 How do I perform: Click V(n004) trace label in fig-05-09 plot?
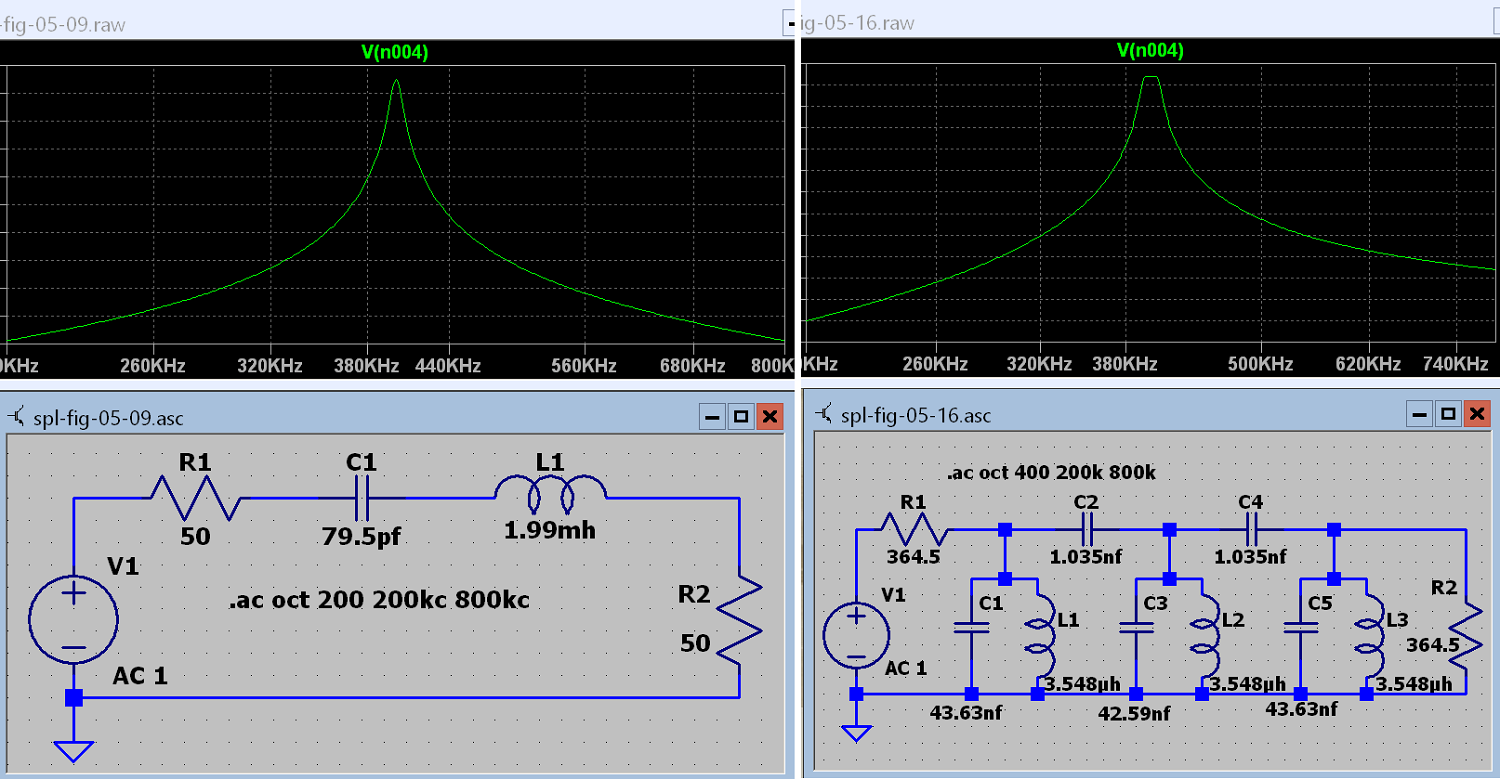[x=394, y=53]
